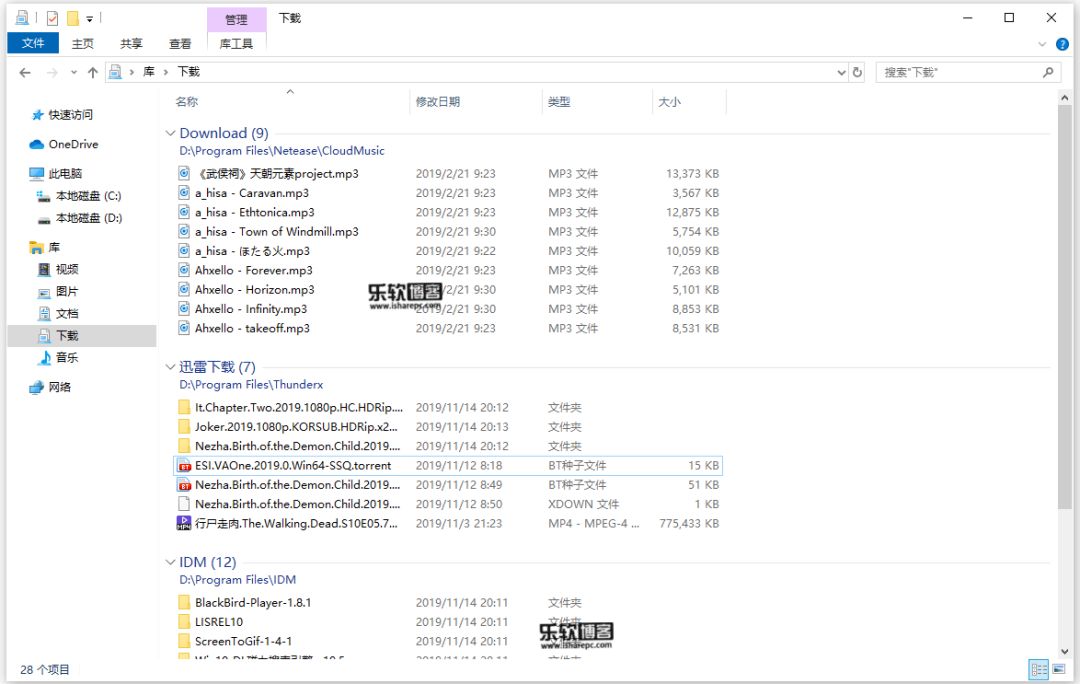The height and width of the screenshot is (684, 1080).
Task: Click the new folder quick access icon
Action: click(72, 18)
